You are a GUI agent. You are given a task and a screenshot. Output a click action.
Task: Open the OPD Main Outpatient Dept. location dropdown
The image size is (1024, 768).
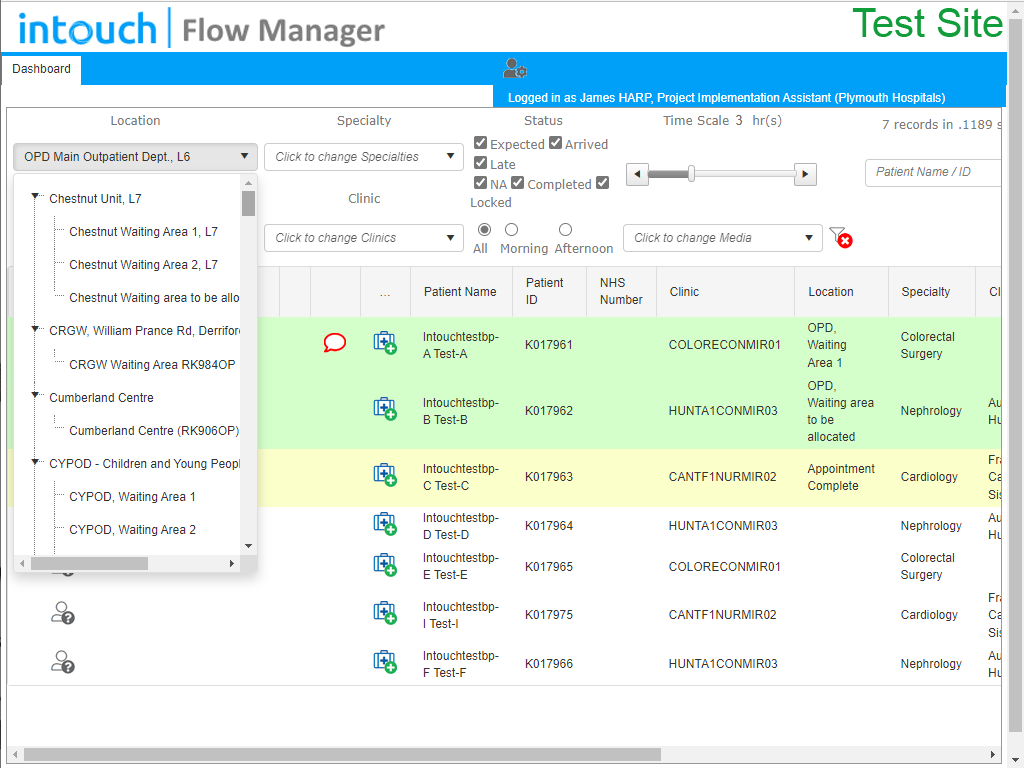pyautogui.click(x=135, y=157)
